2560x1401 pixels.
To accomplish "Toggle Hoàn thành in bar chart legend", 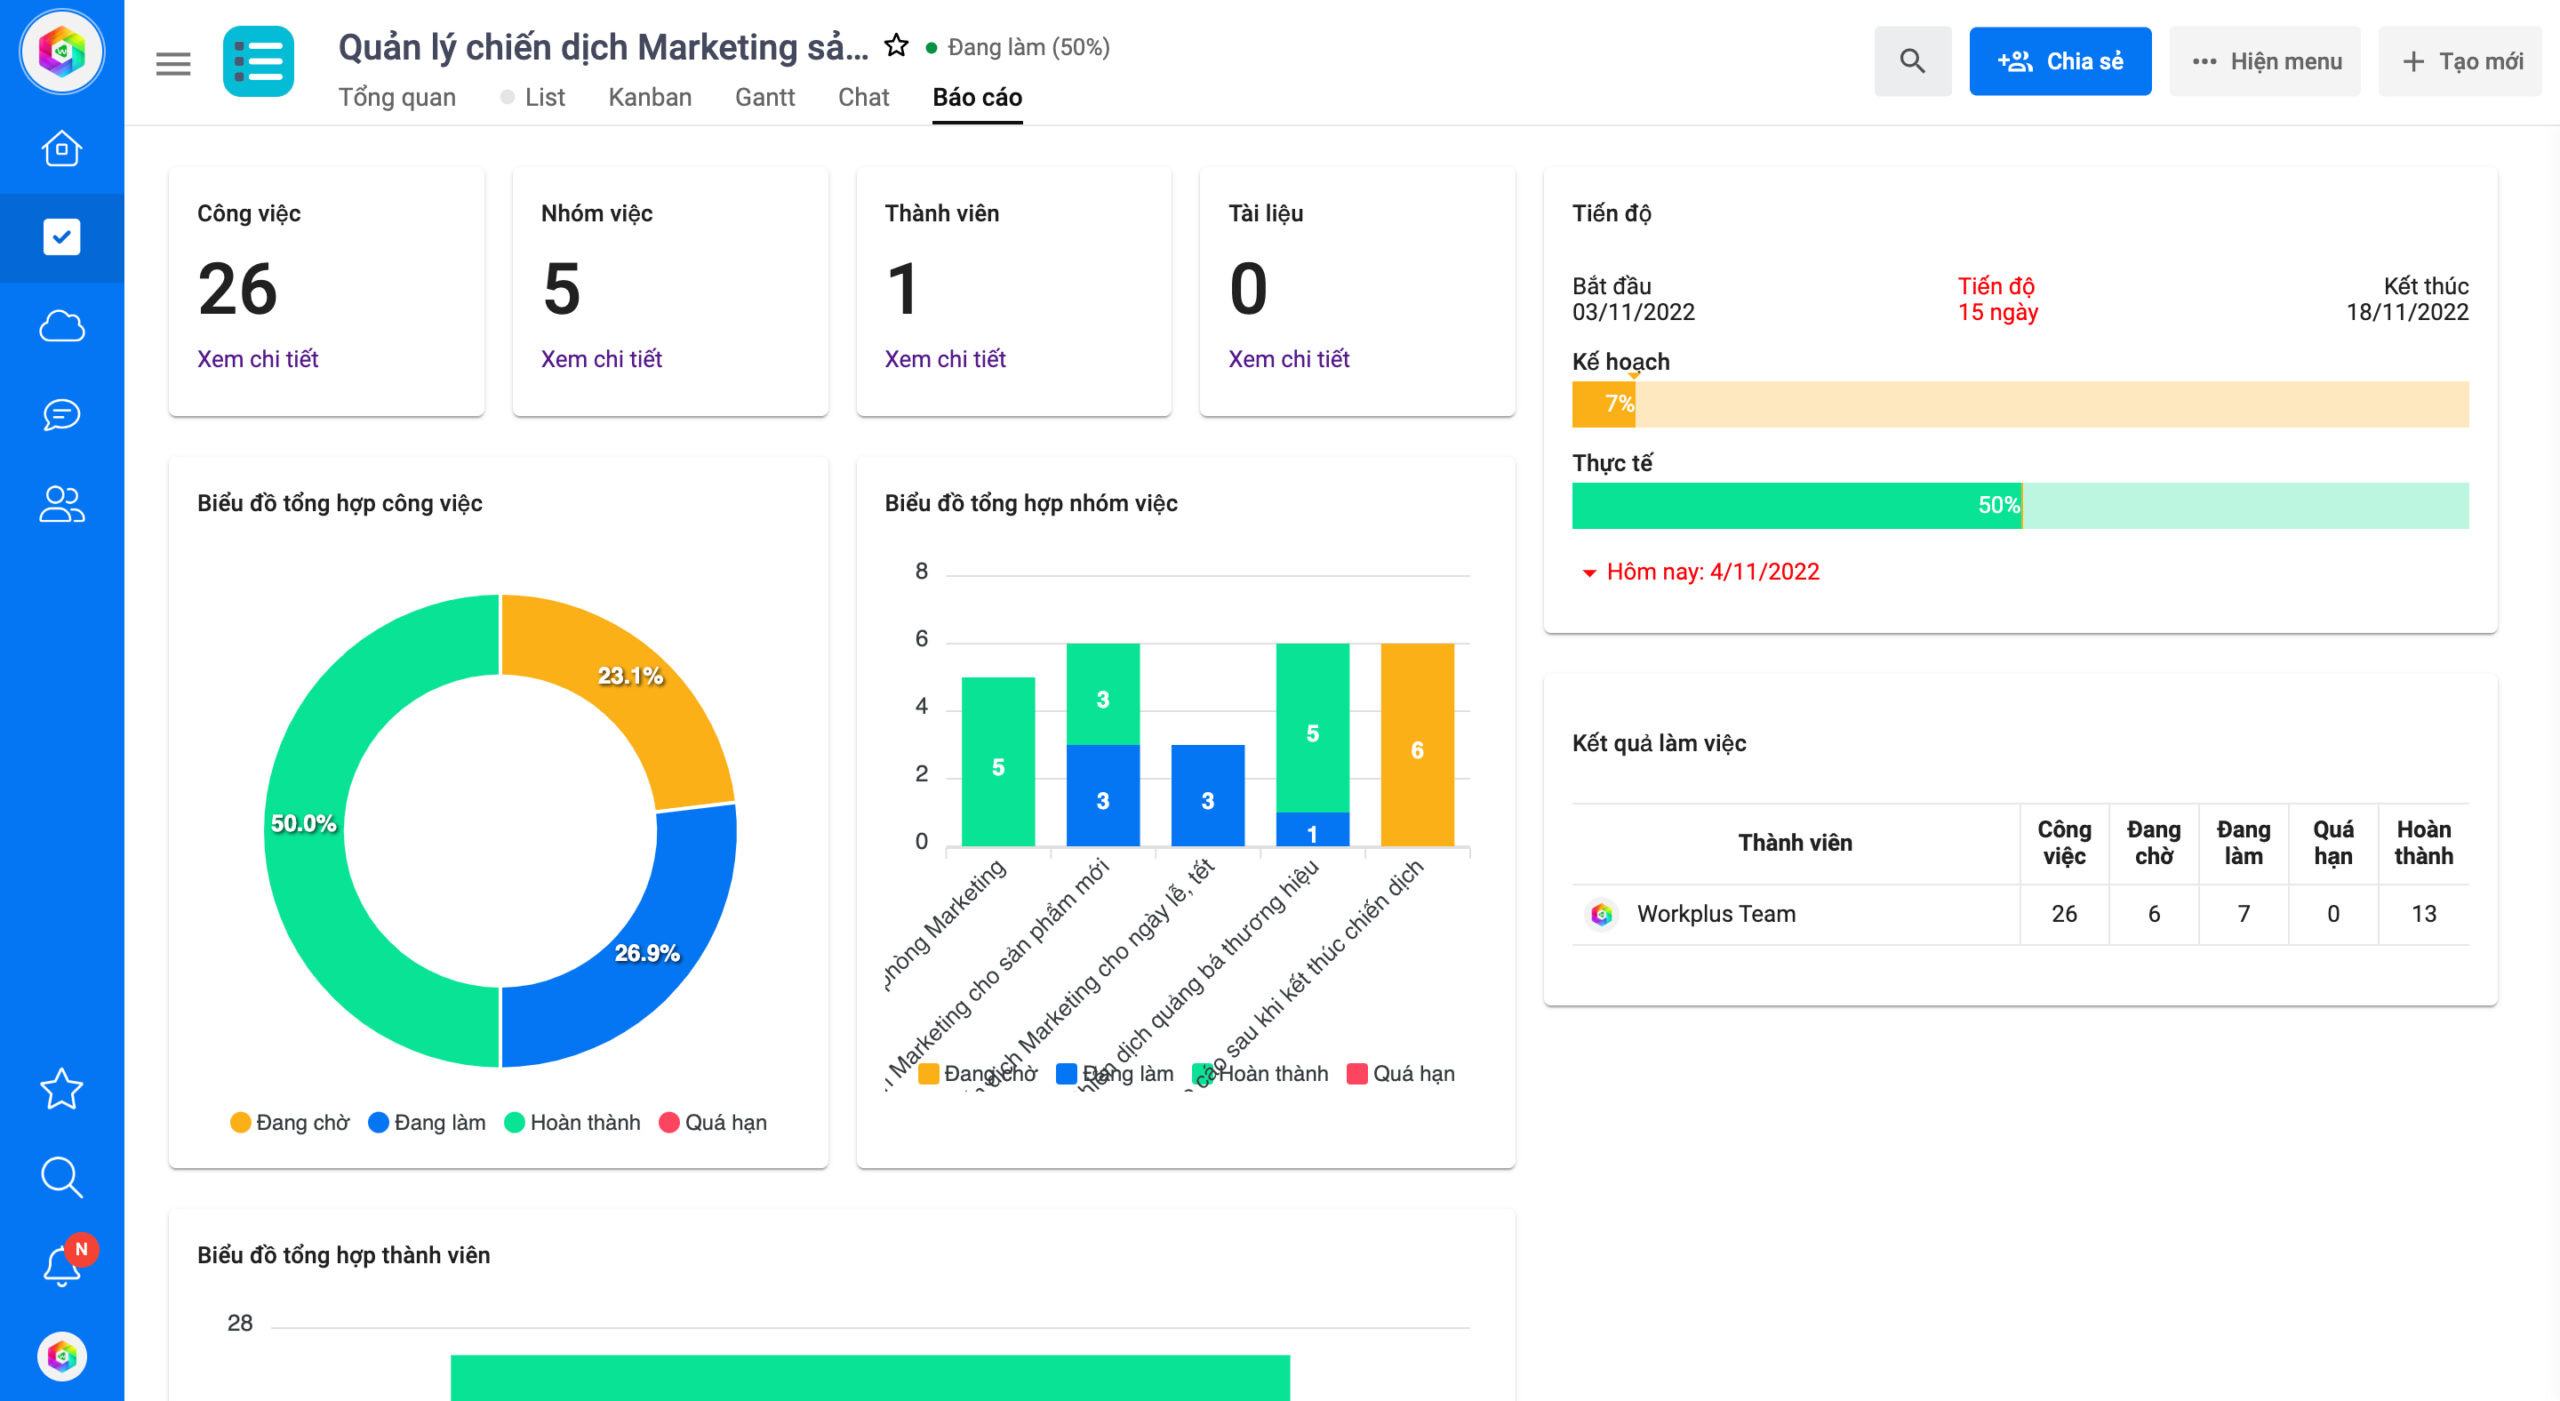I will 1261,1073.
